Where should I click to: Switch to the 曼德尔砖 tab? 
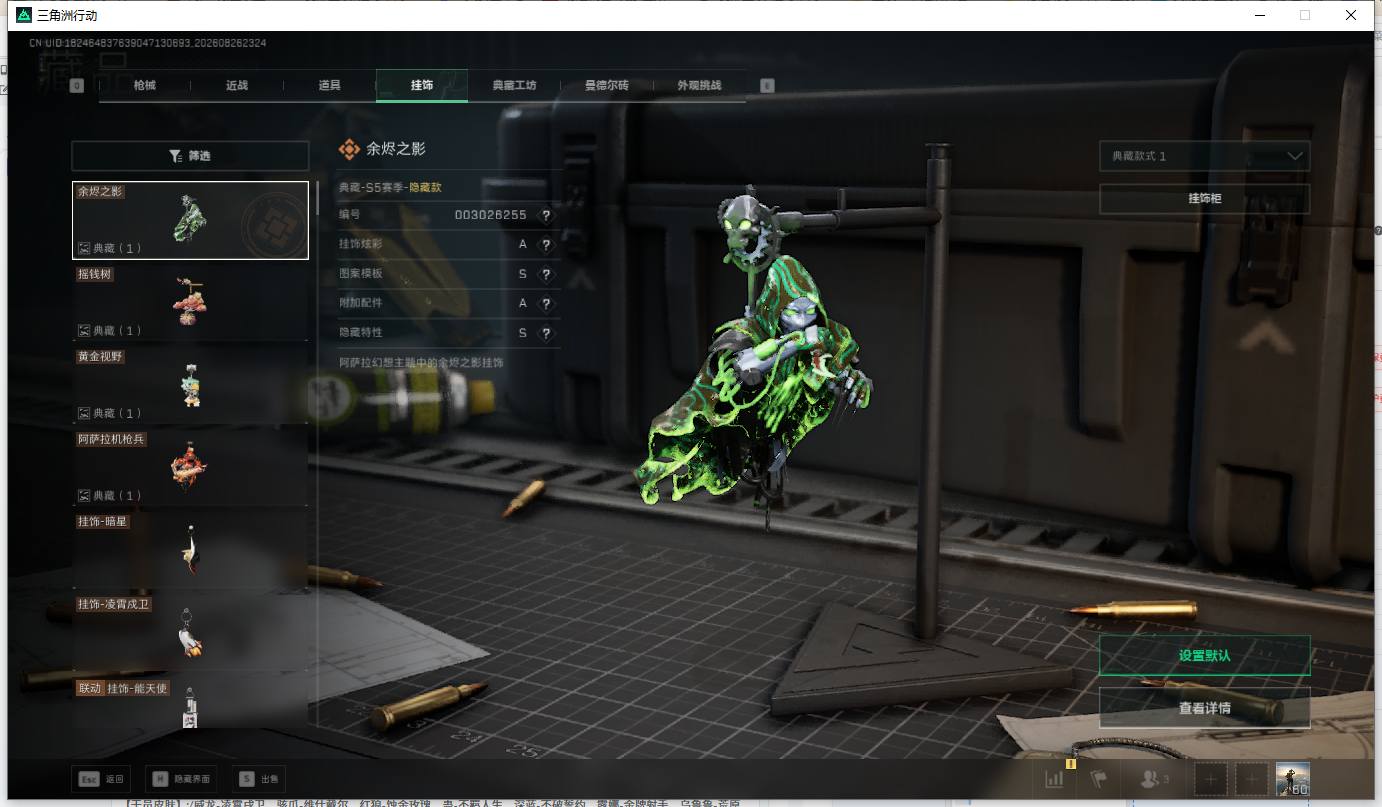click(x=606, y=85)
